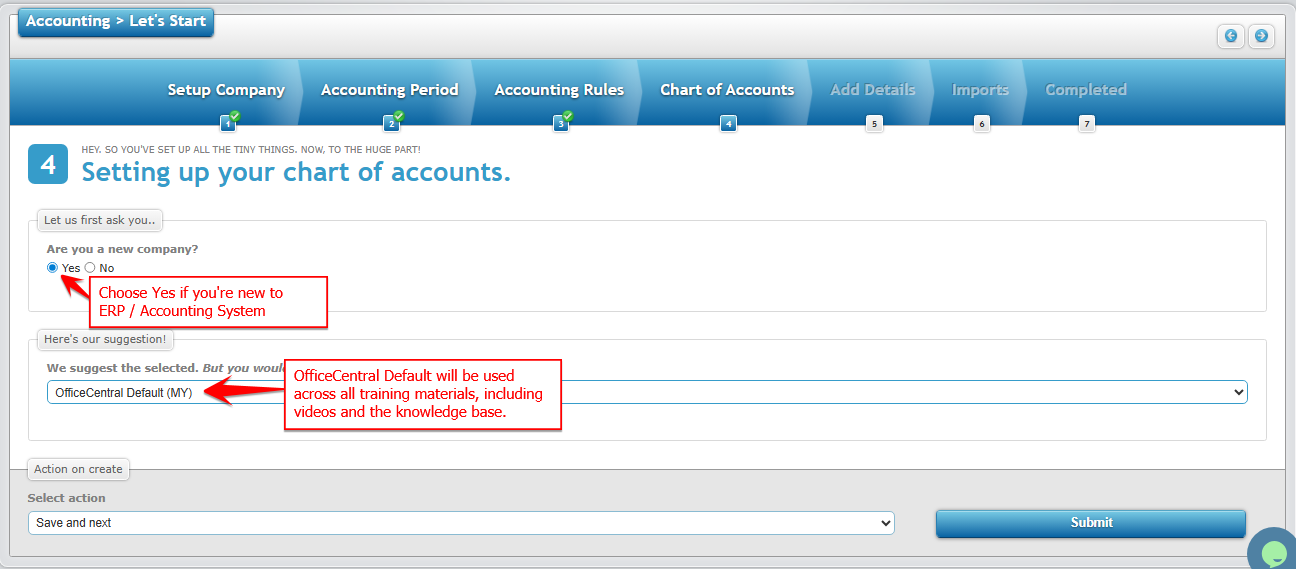Click step 5 marker under Add Details

click(874, 124)
